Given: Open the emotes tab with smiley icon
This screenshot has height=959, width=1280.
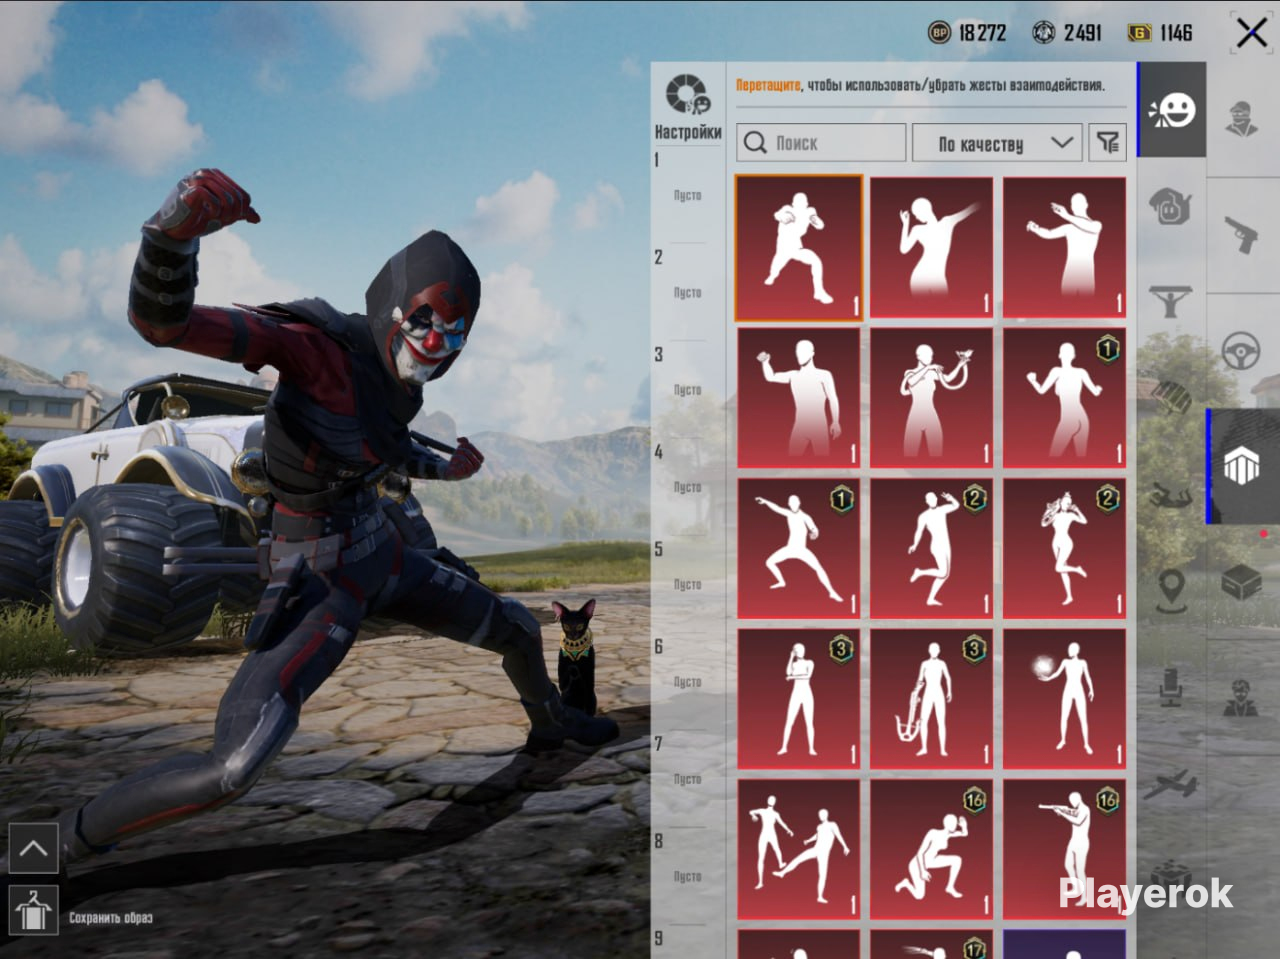Looking at the screenshot, I should pos(1172,110).
